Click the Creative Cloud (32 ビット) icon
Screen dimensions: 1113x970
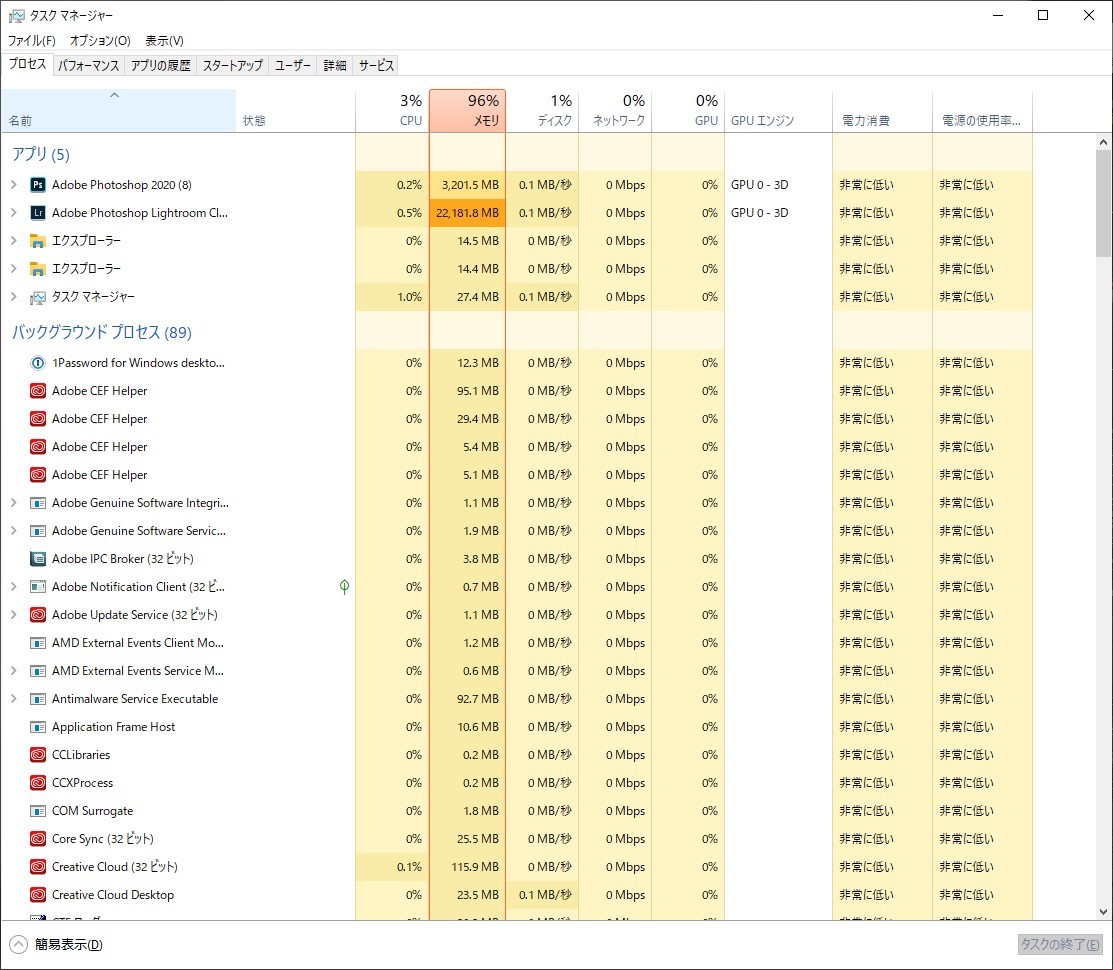point(38,867)
